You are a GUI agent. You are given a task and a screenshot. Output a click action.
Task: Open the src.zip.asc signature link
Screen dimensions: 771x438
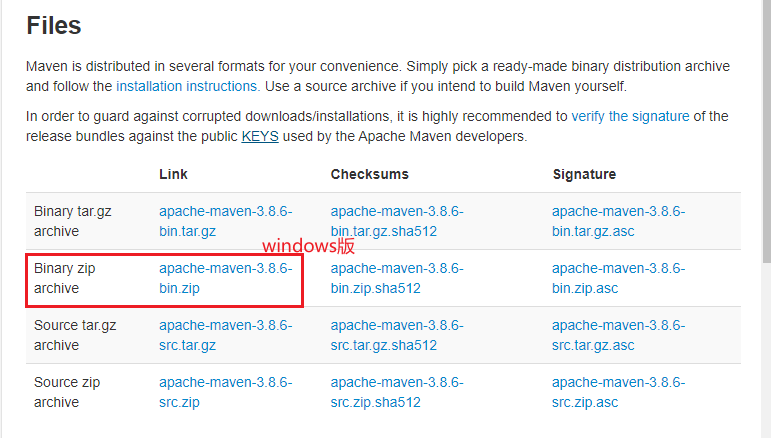tap(618, 392)
